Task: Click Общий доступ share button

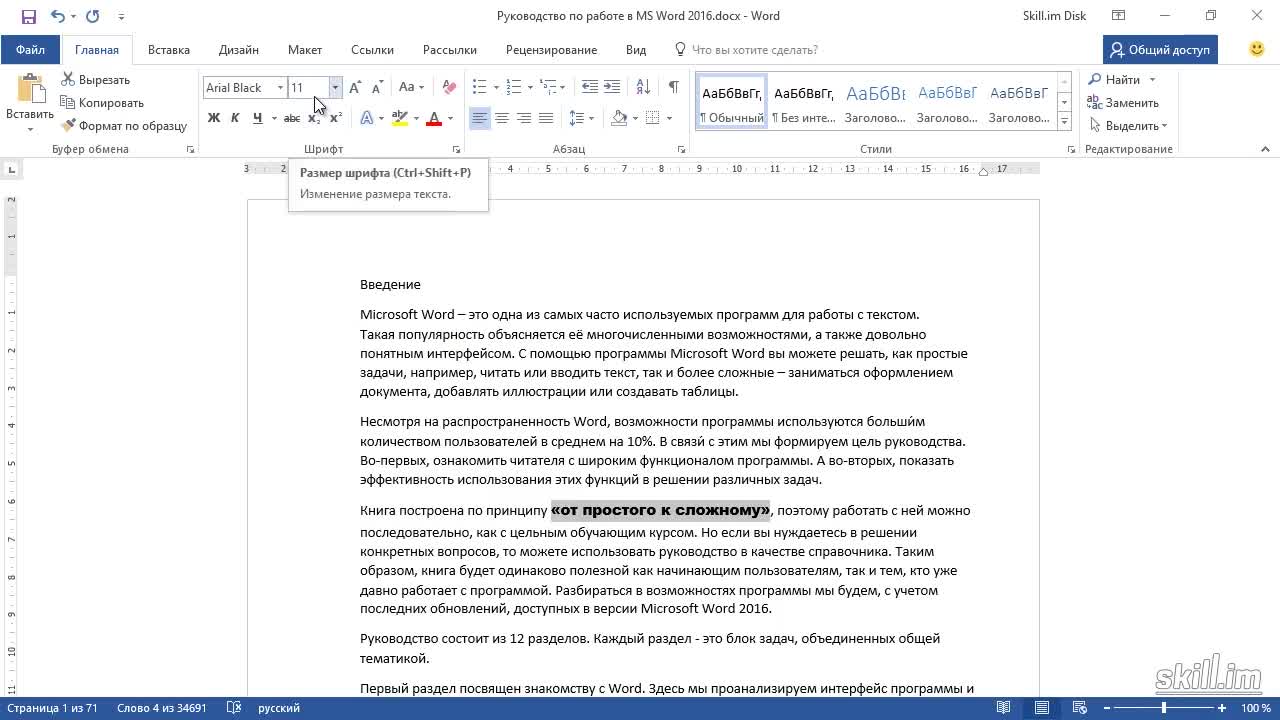Action: pos(1160,50)
